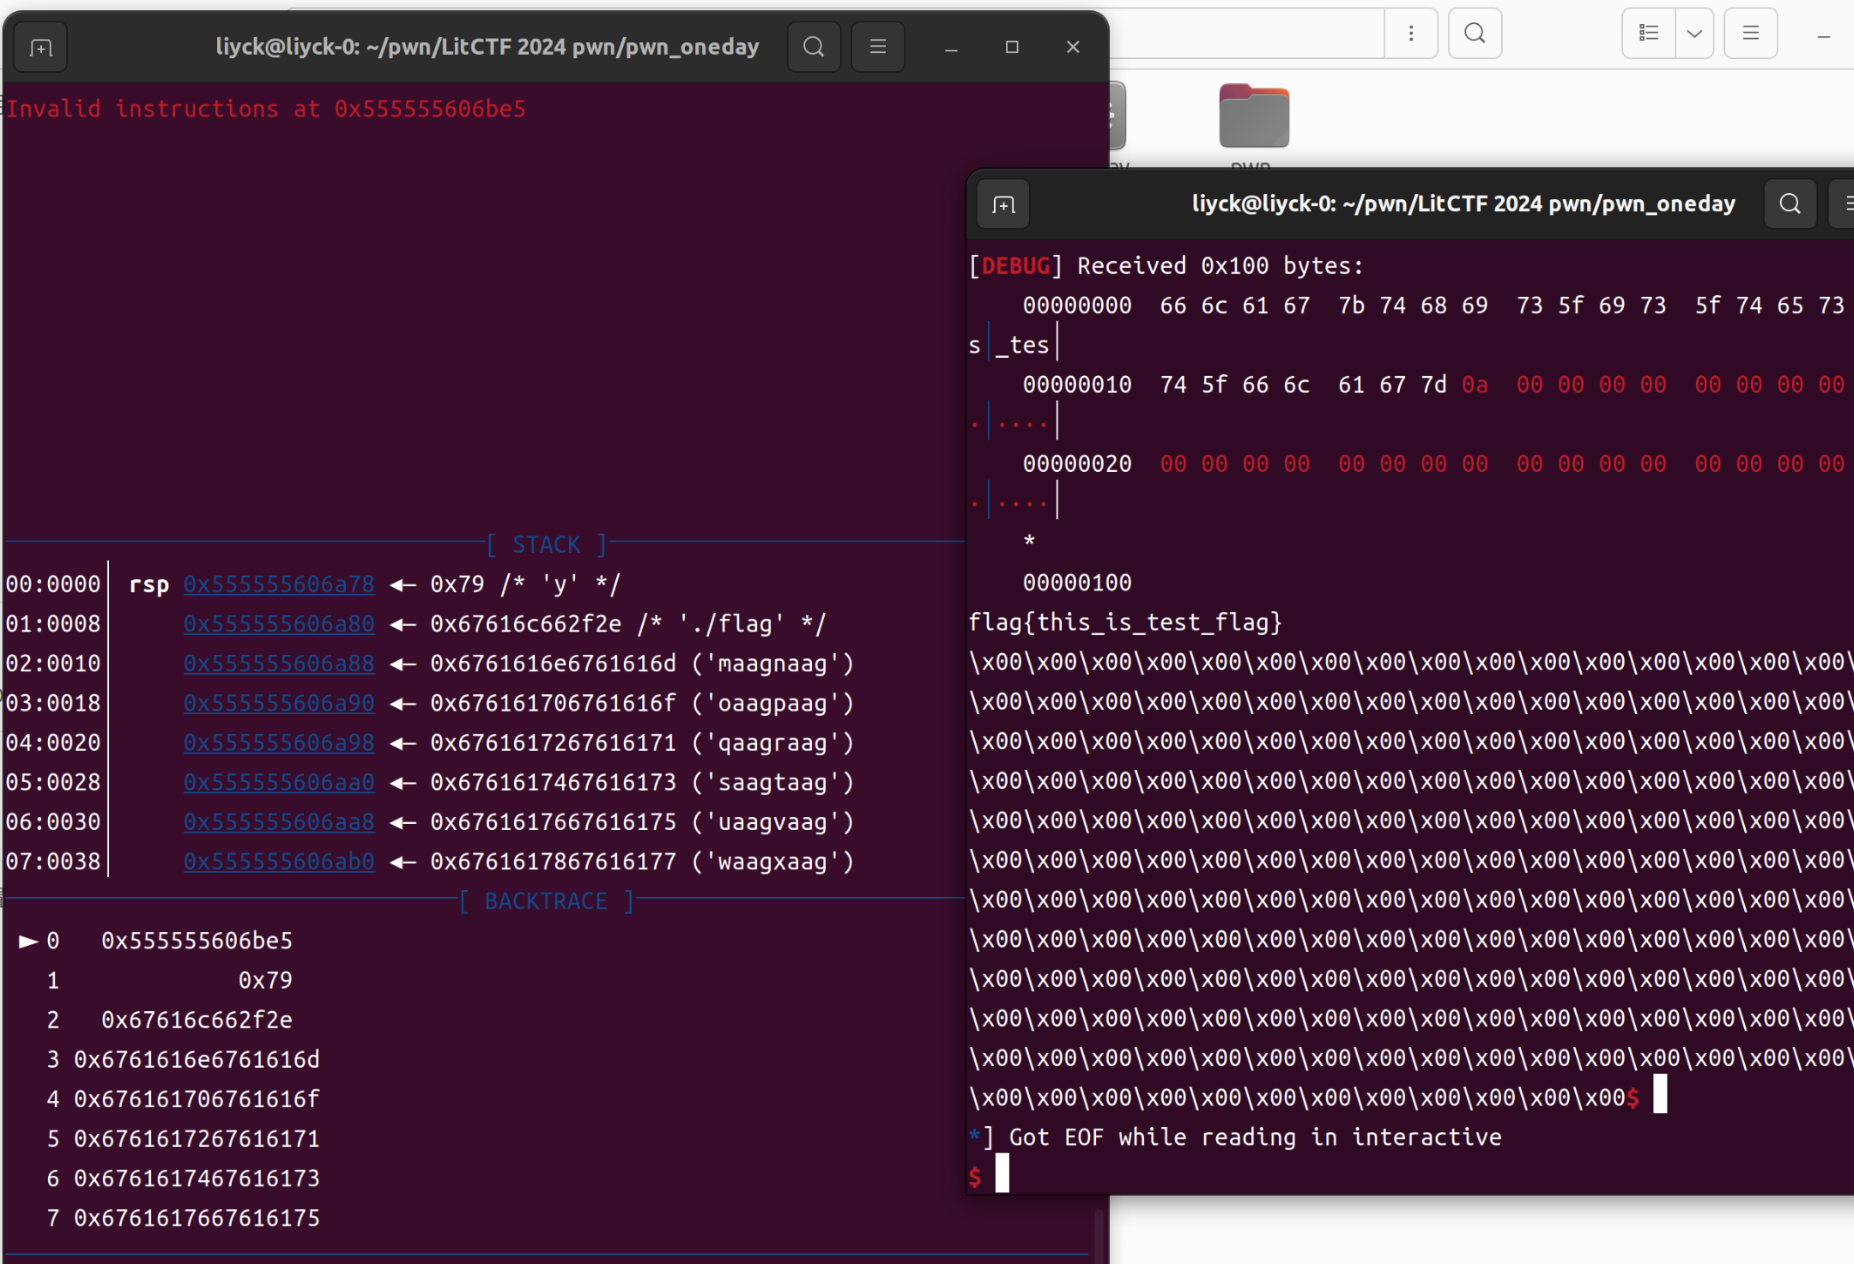Screen dimensions: 1854x1264
Task: Click search icon in left terminal
Action: [x=814, y=47]
